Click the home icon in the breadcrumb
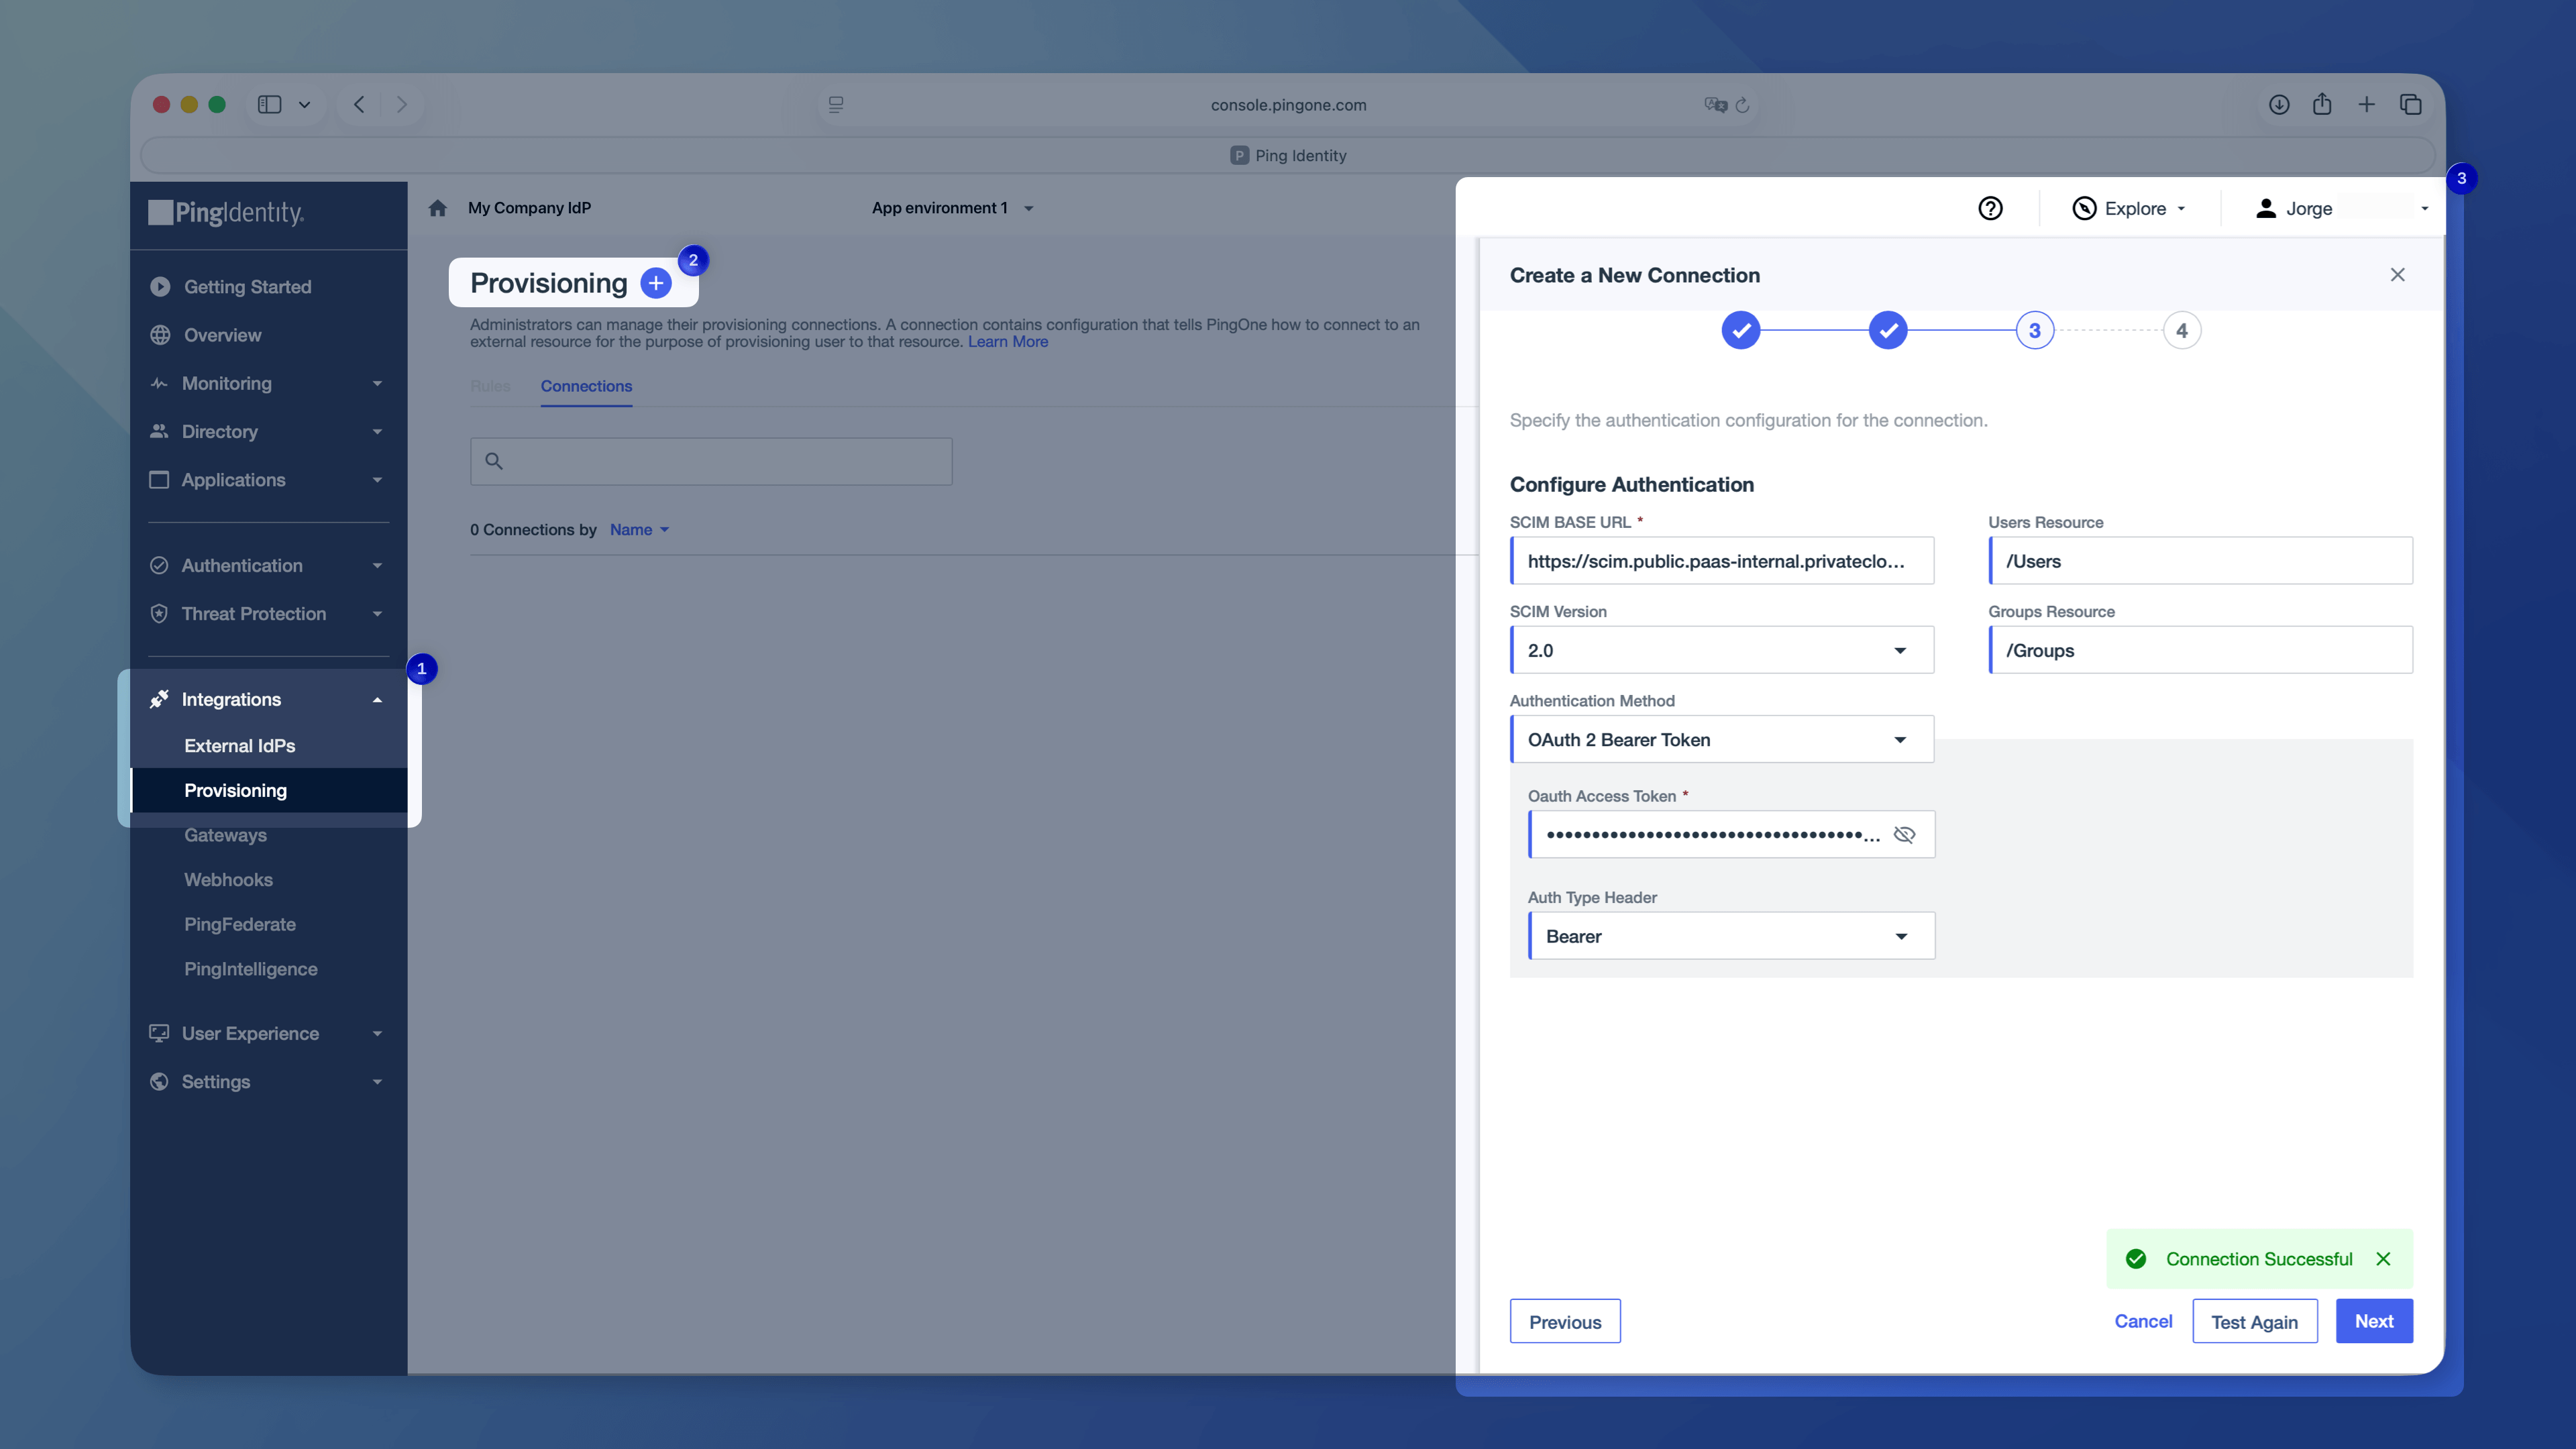 coord(437,208)
